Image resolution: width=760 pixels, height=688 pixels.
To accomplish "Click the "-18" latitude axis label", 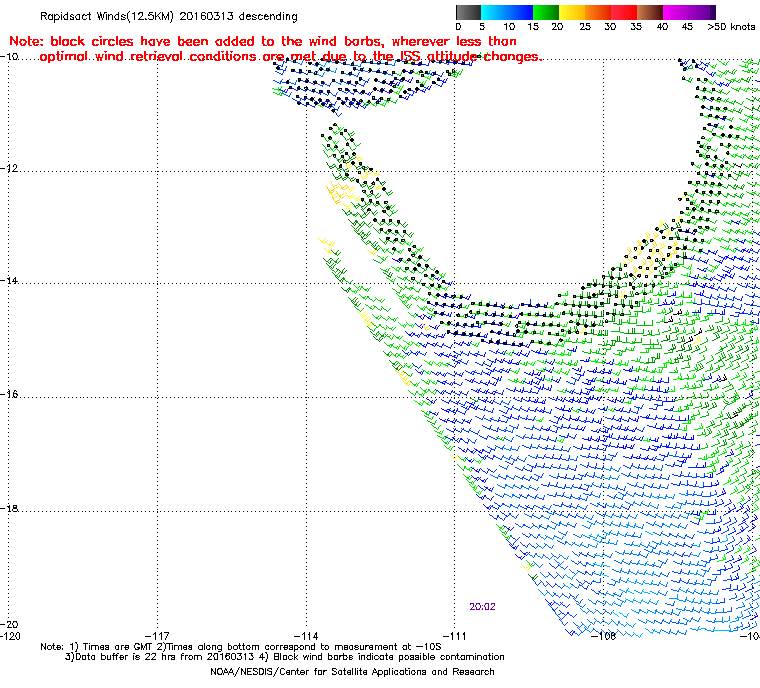I will [9, 508].
